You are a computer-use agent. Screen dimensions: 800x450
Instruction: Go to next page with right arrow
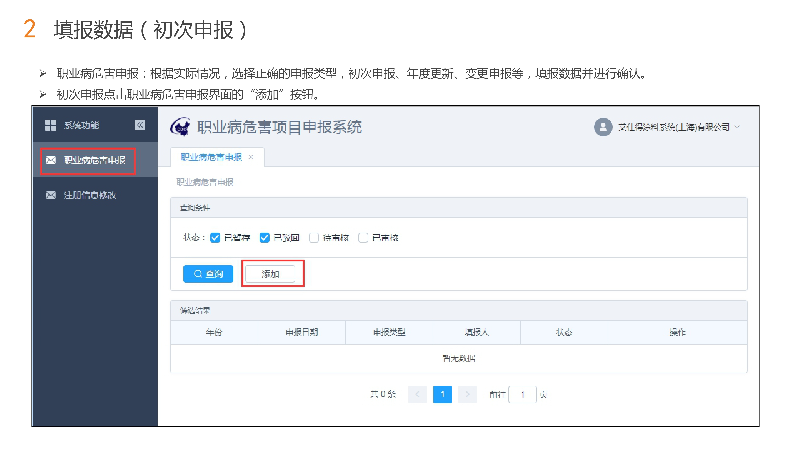pos(467,394)
